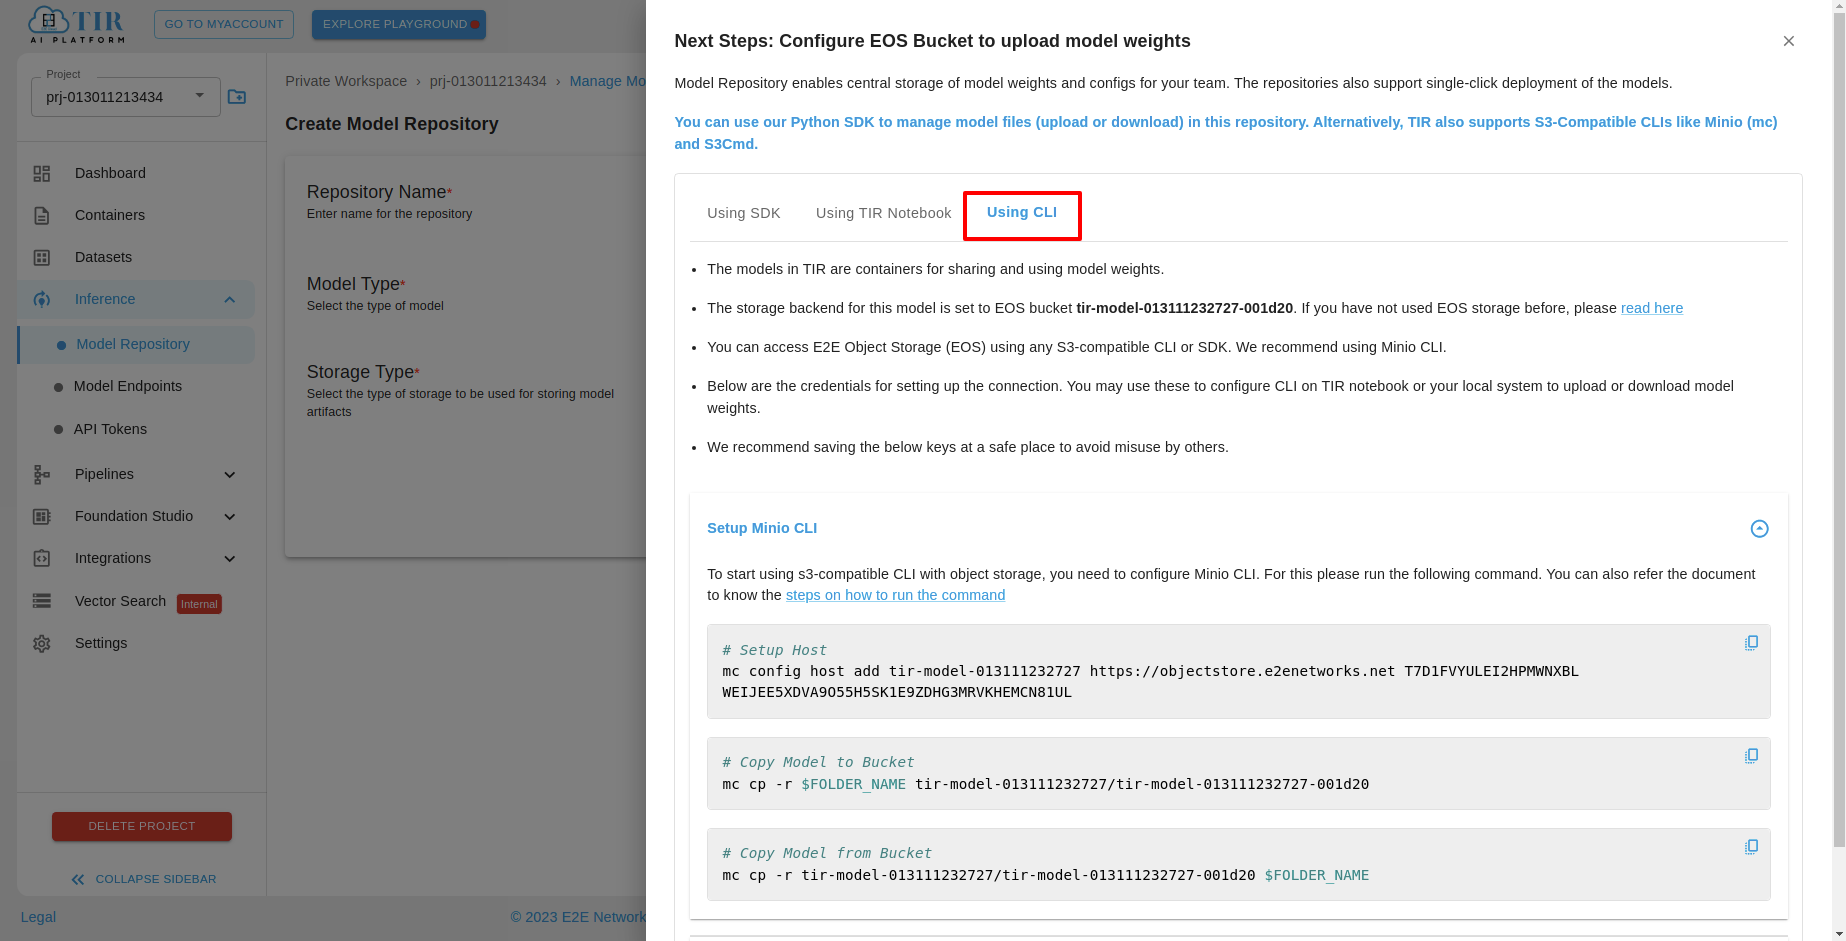The height and width of the screenshot is (941, 1846).
Task: Click the Settings label in sidebar
Action: 101,643
